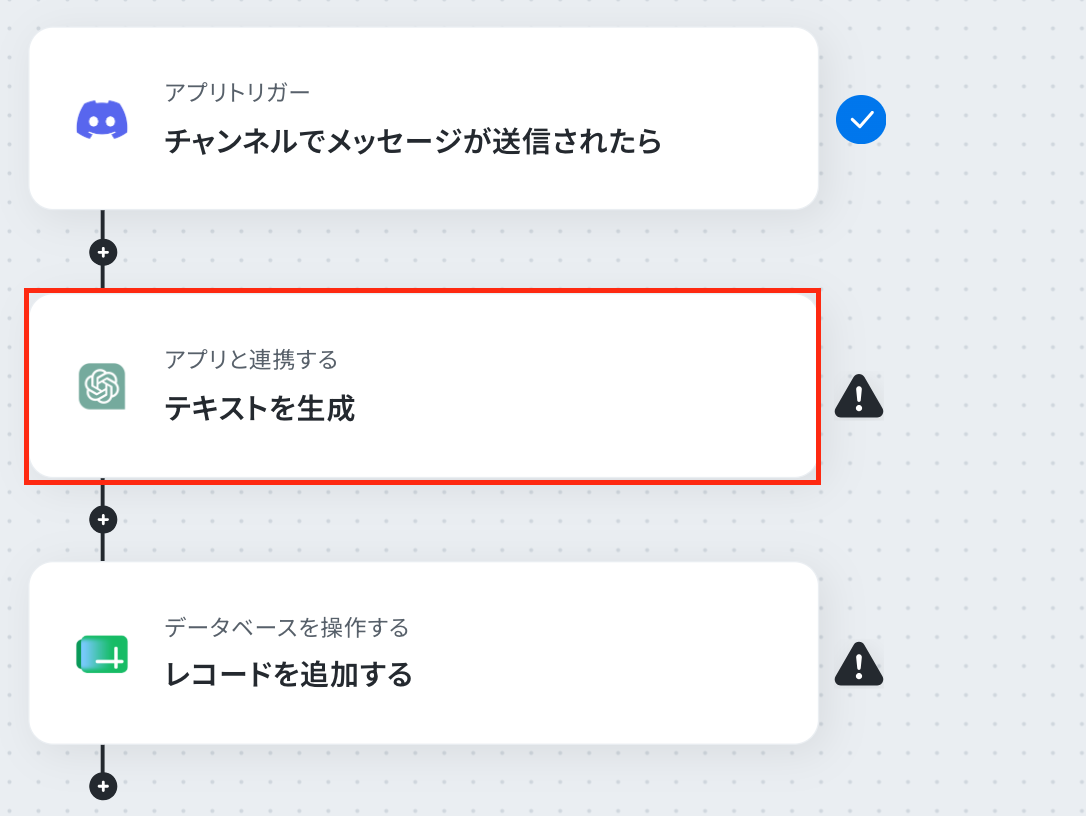This screenshot has height=816, width=1086.
Task: Click warning icon beside テキストを生成 step
Action: tap(859, 397)
